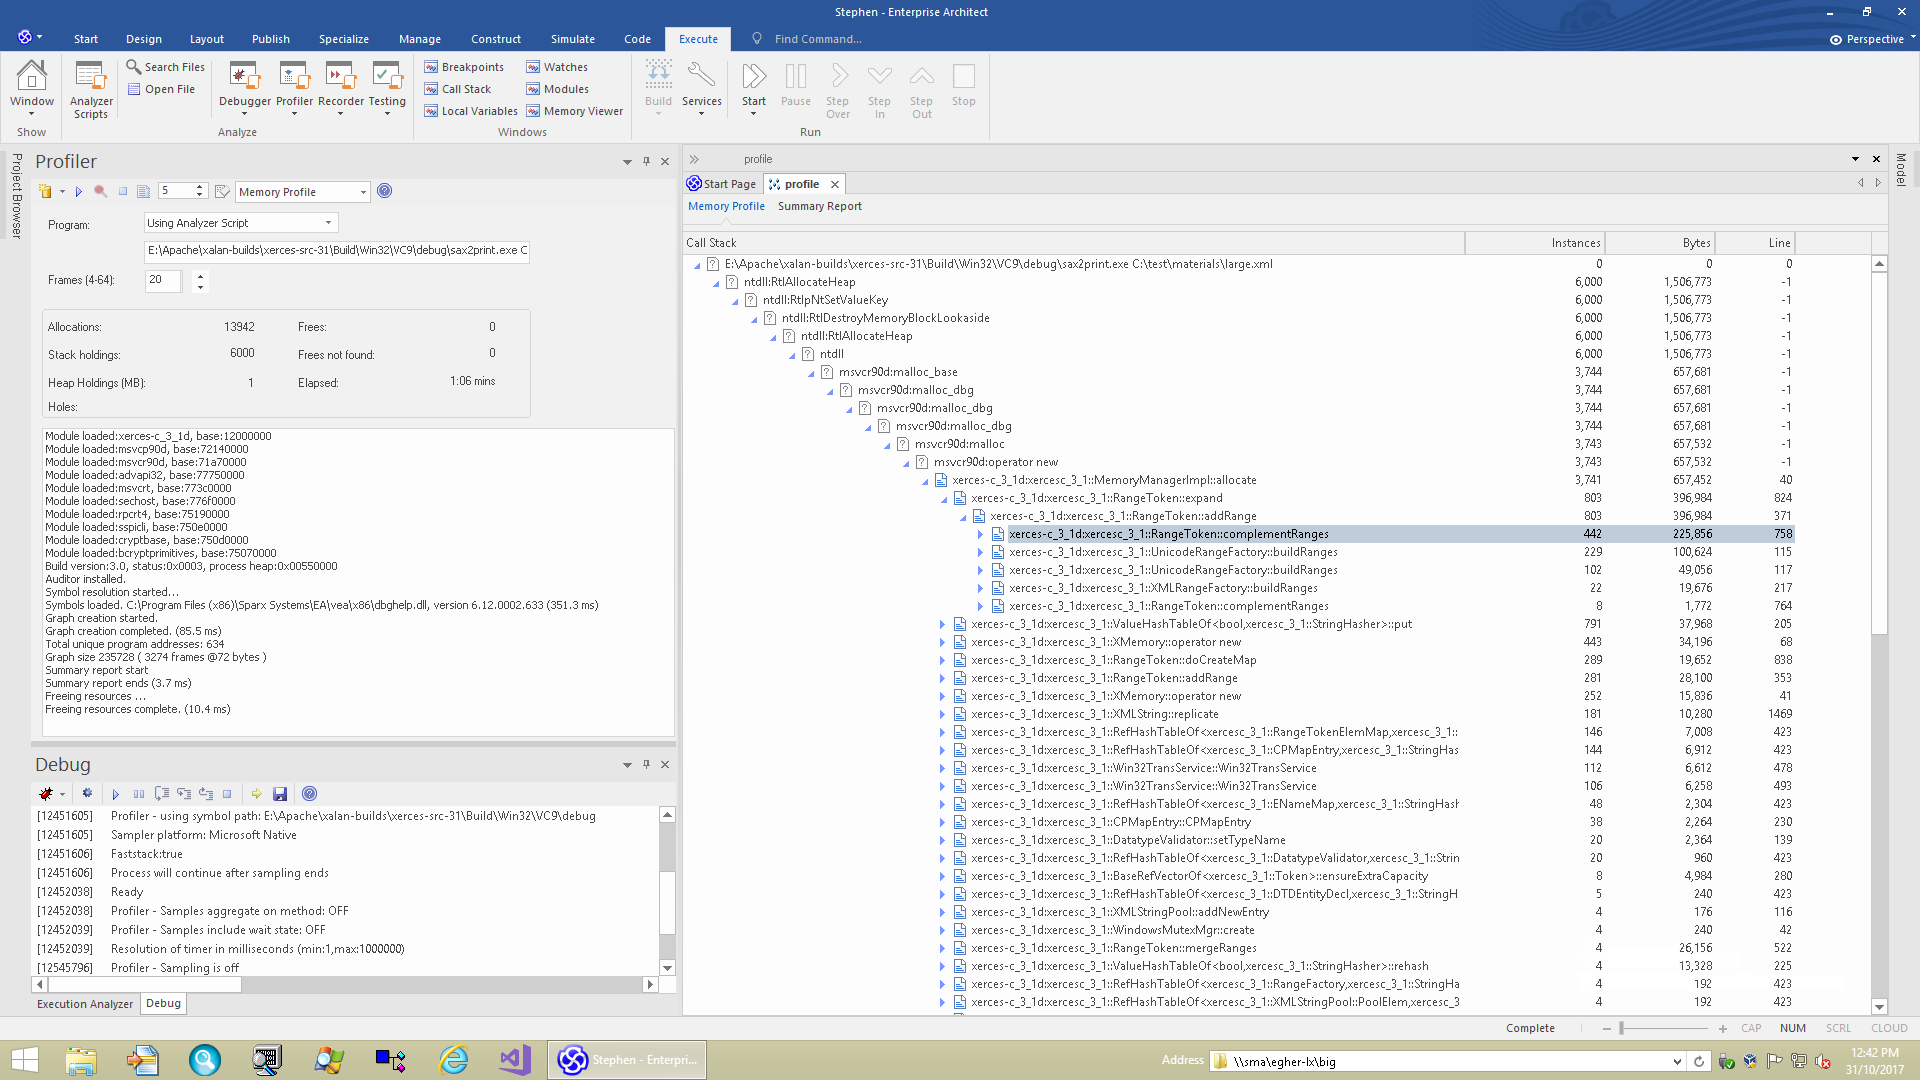
Task: Click the save icon in Debug toolbar
Action: pos(280,794)
